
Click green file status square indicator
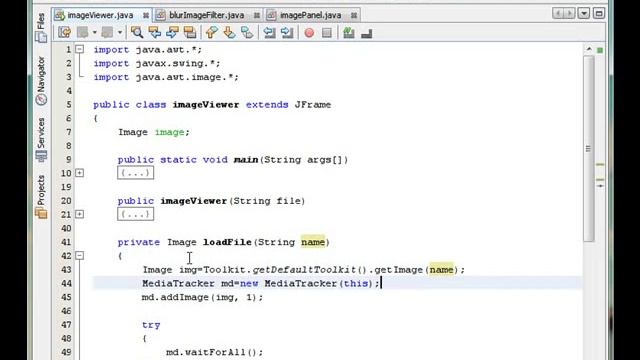[600, 50]
